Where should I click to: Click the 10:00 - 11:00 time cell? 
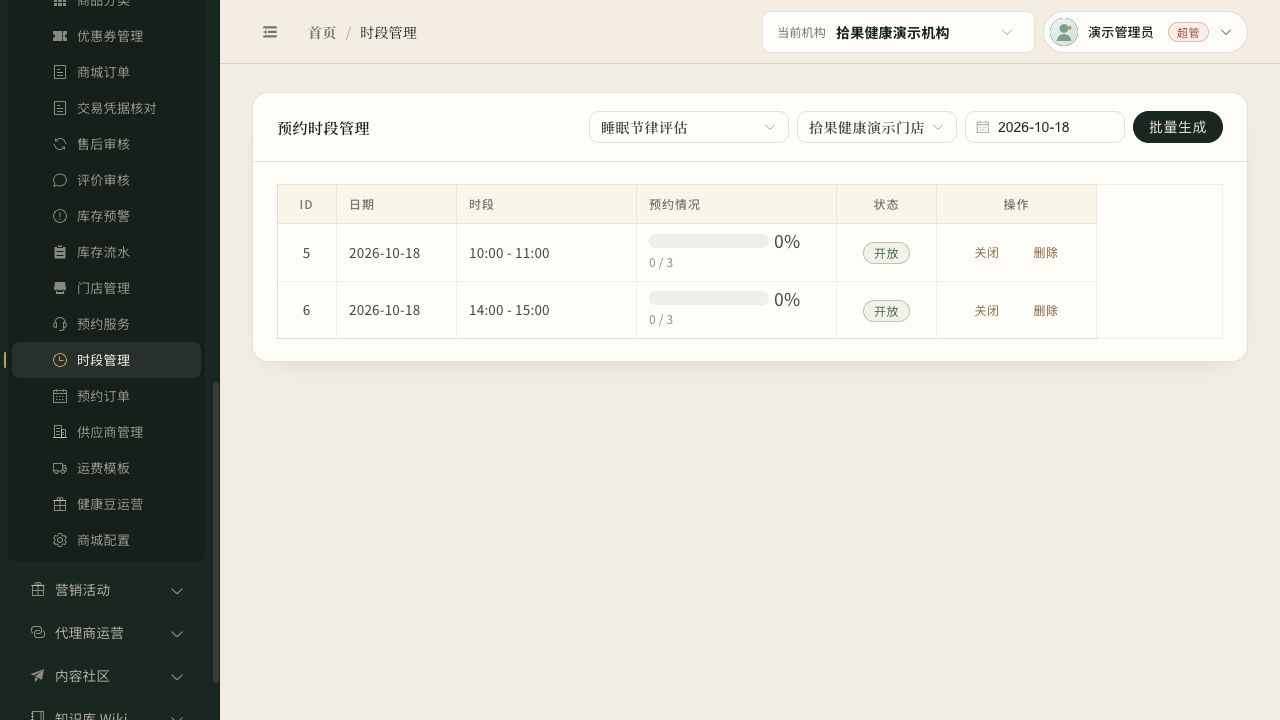[x=546, y=253]
